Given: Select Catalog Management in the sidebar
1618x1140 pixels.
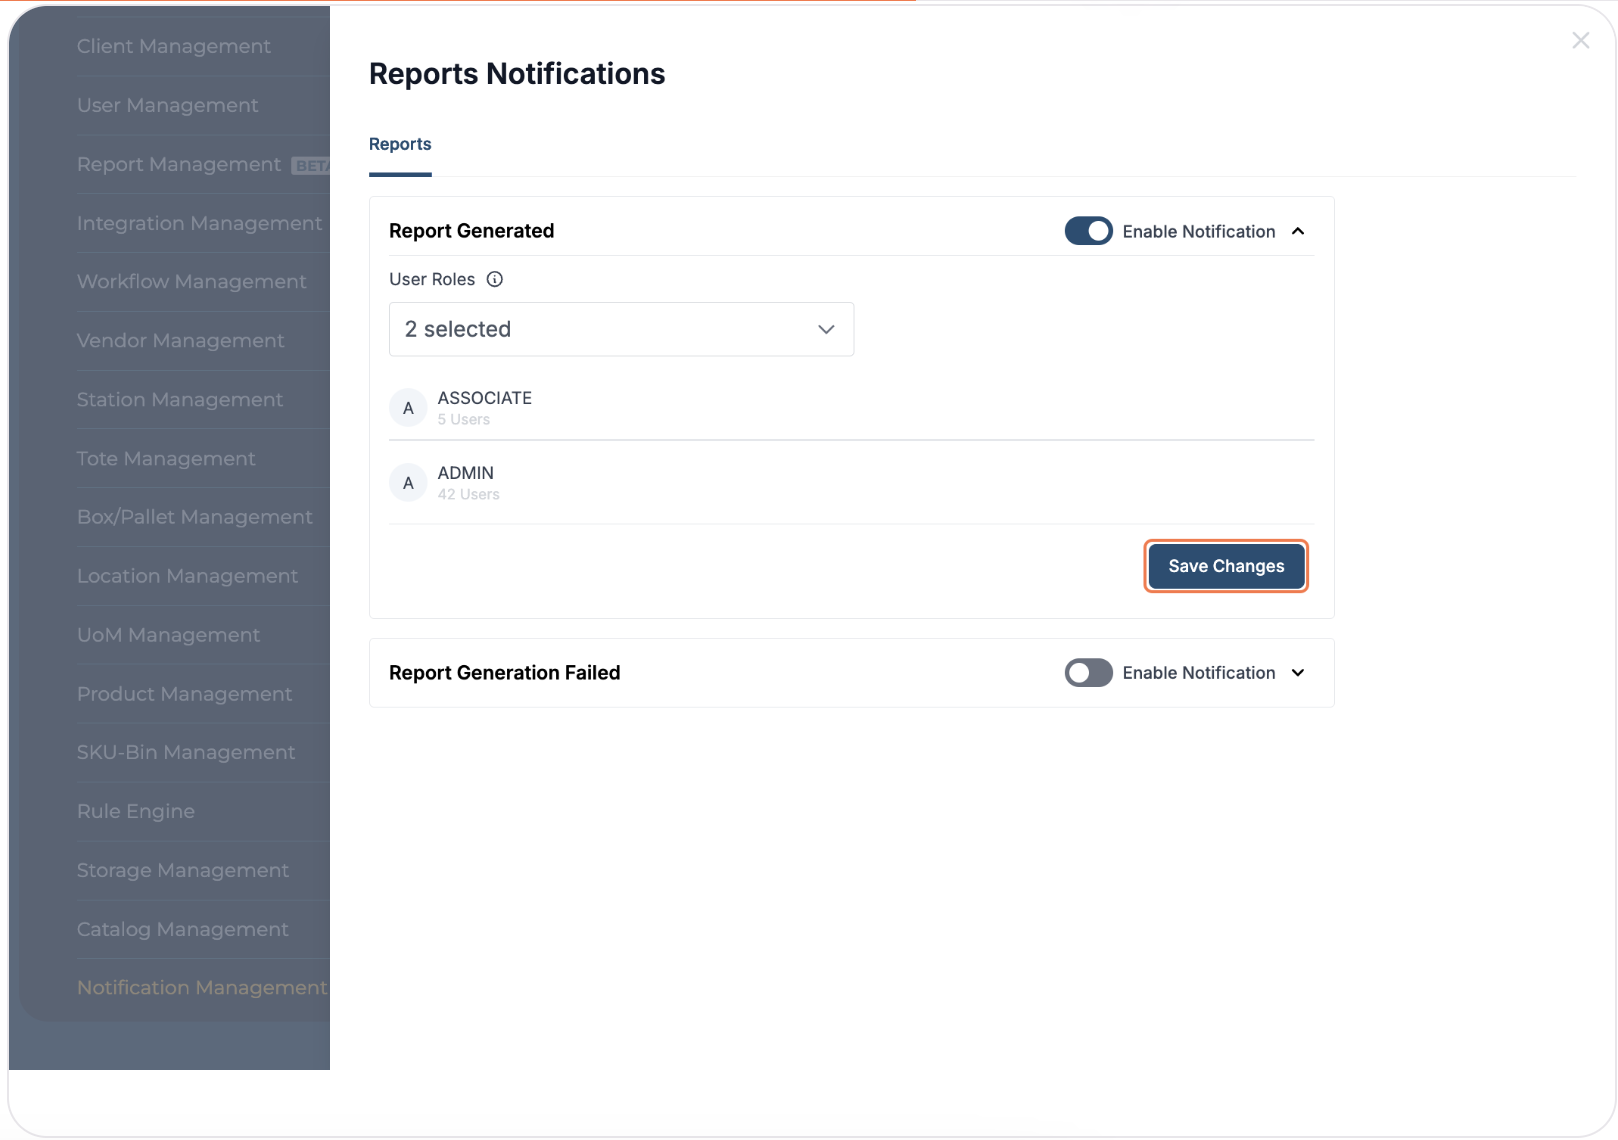Looking at the screenshot, I should click(183, 930).
